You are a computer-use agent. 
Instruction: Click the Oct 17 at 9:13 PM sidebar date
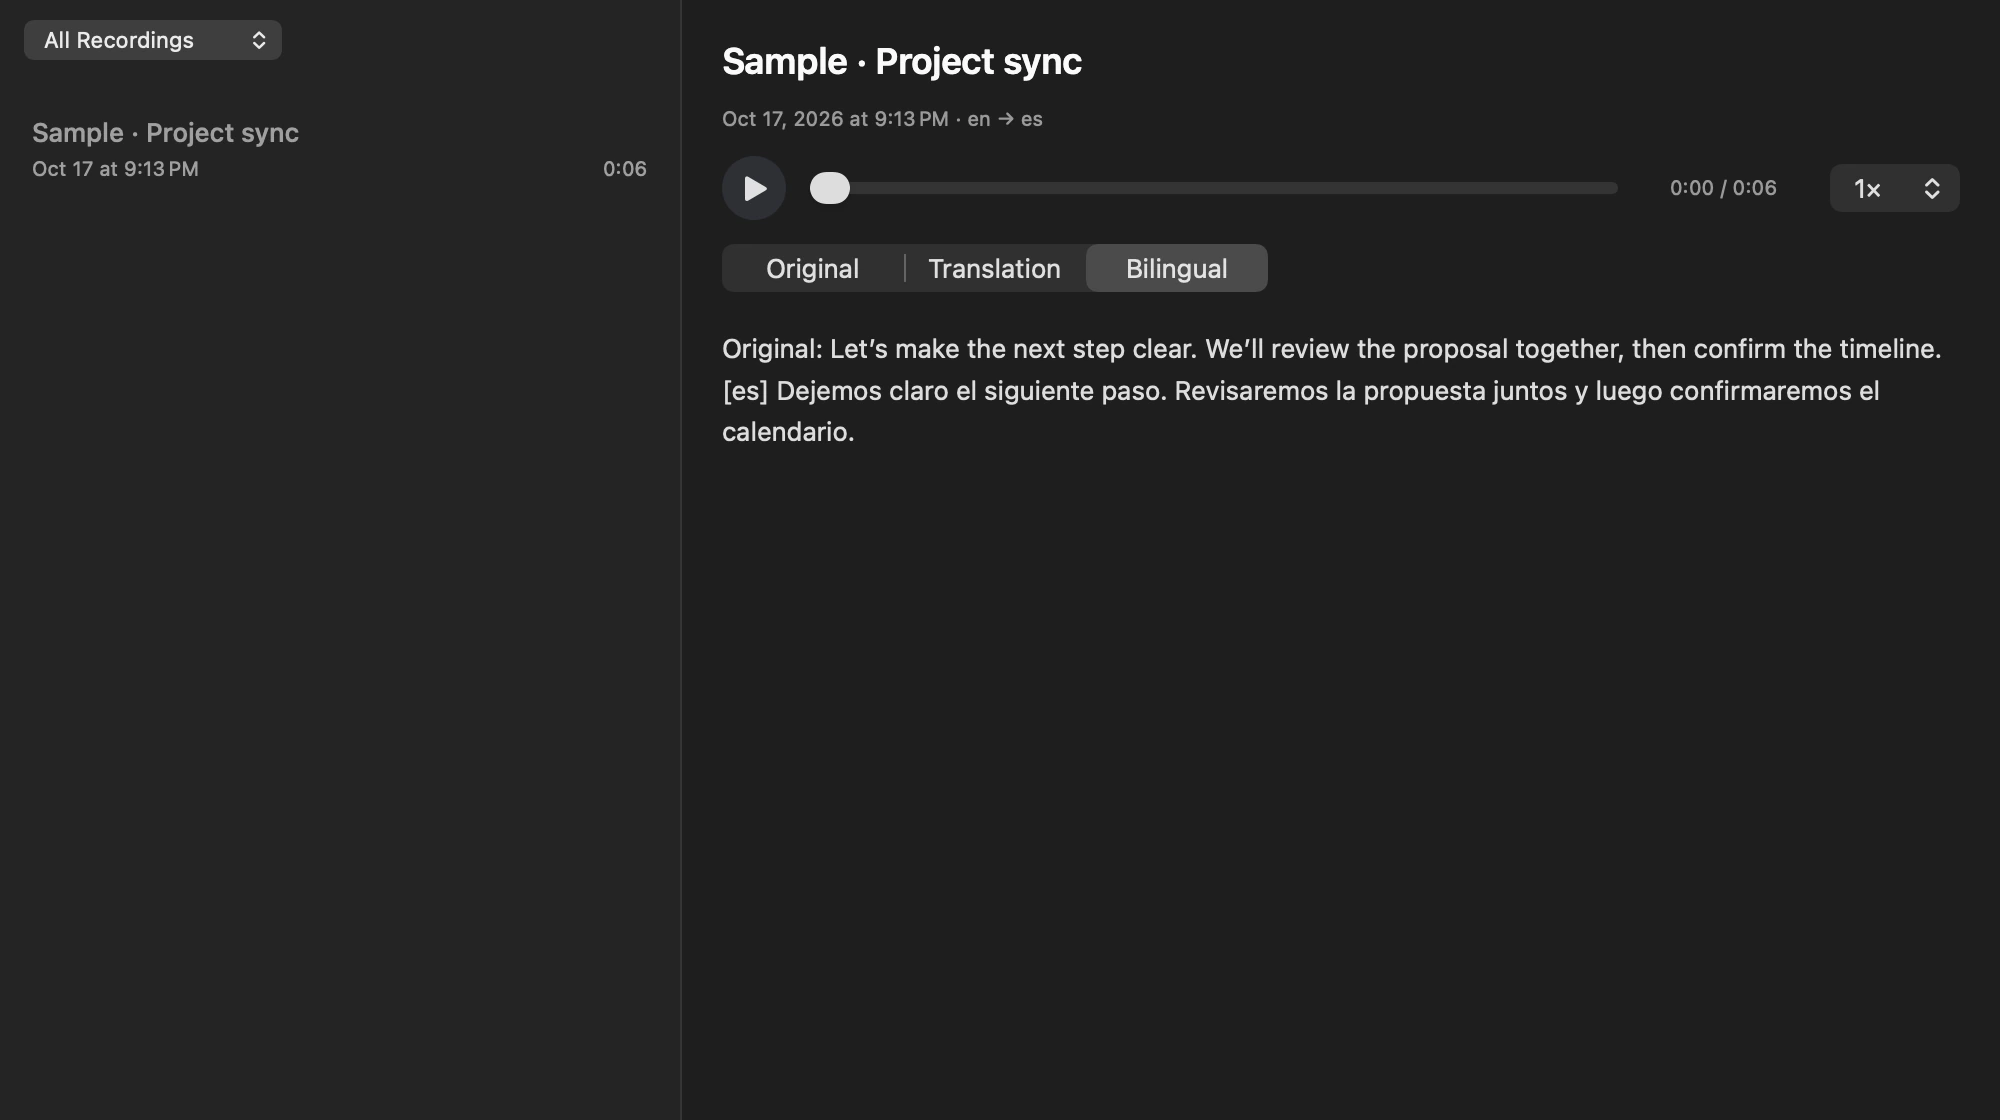click(115, 169)
